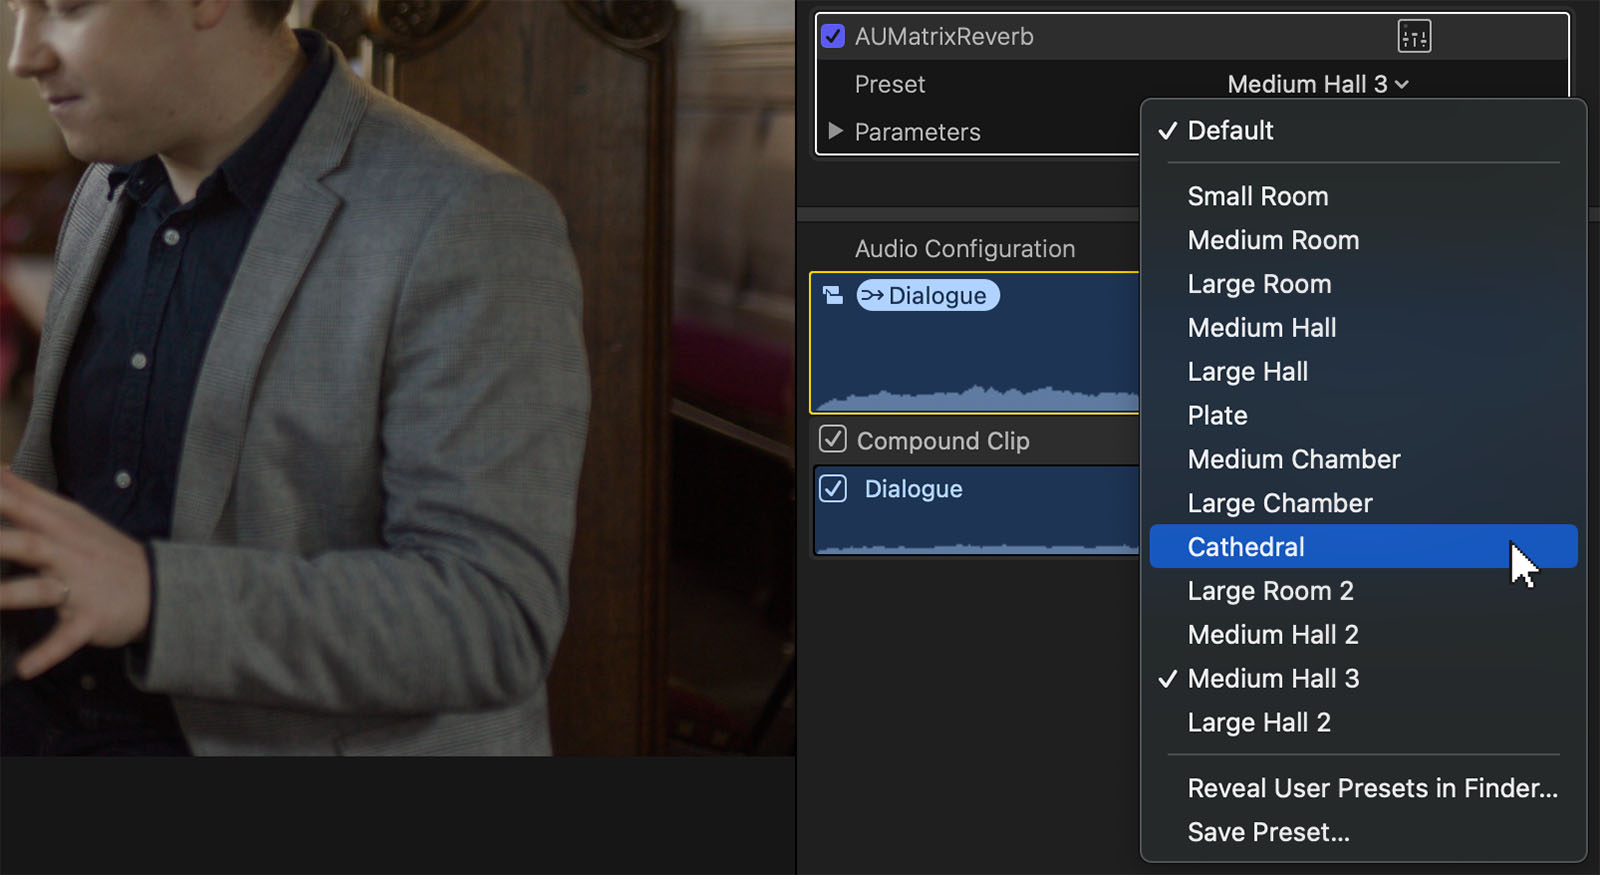The height and width of the screenshot is (875, 1600).
Task: Click the Preset label row
Action: [x=890, y=84]
